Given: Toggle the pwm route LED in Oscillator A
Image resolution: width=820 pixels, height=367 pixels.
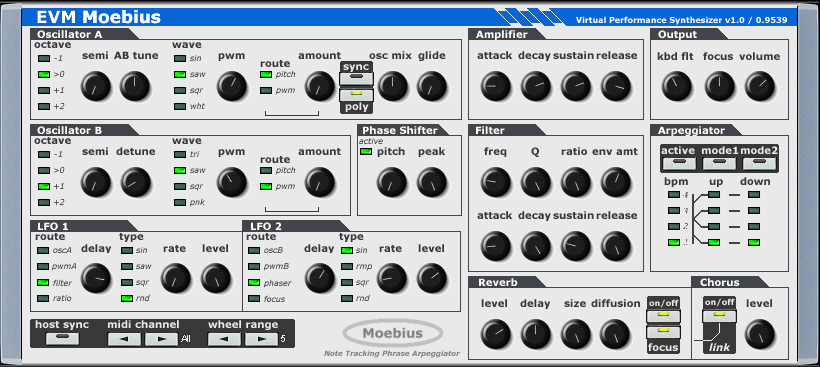Looking at the screenshot, I should (266, 90).
